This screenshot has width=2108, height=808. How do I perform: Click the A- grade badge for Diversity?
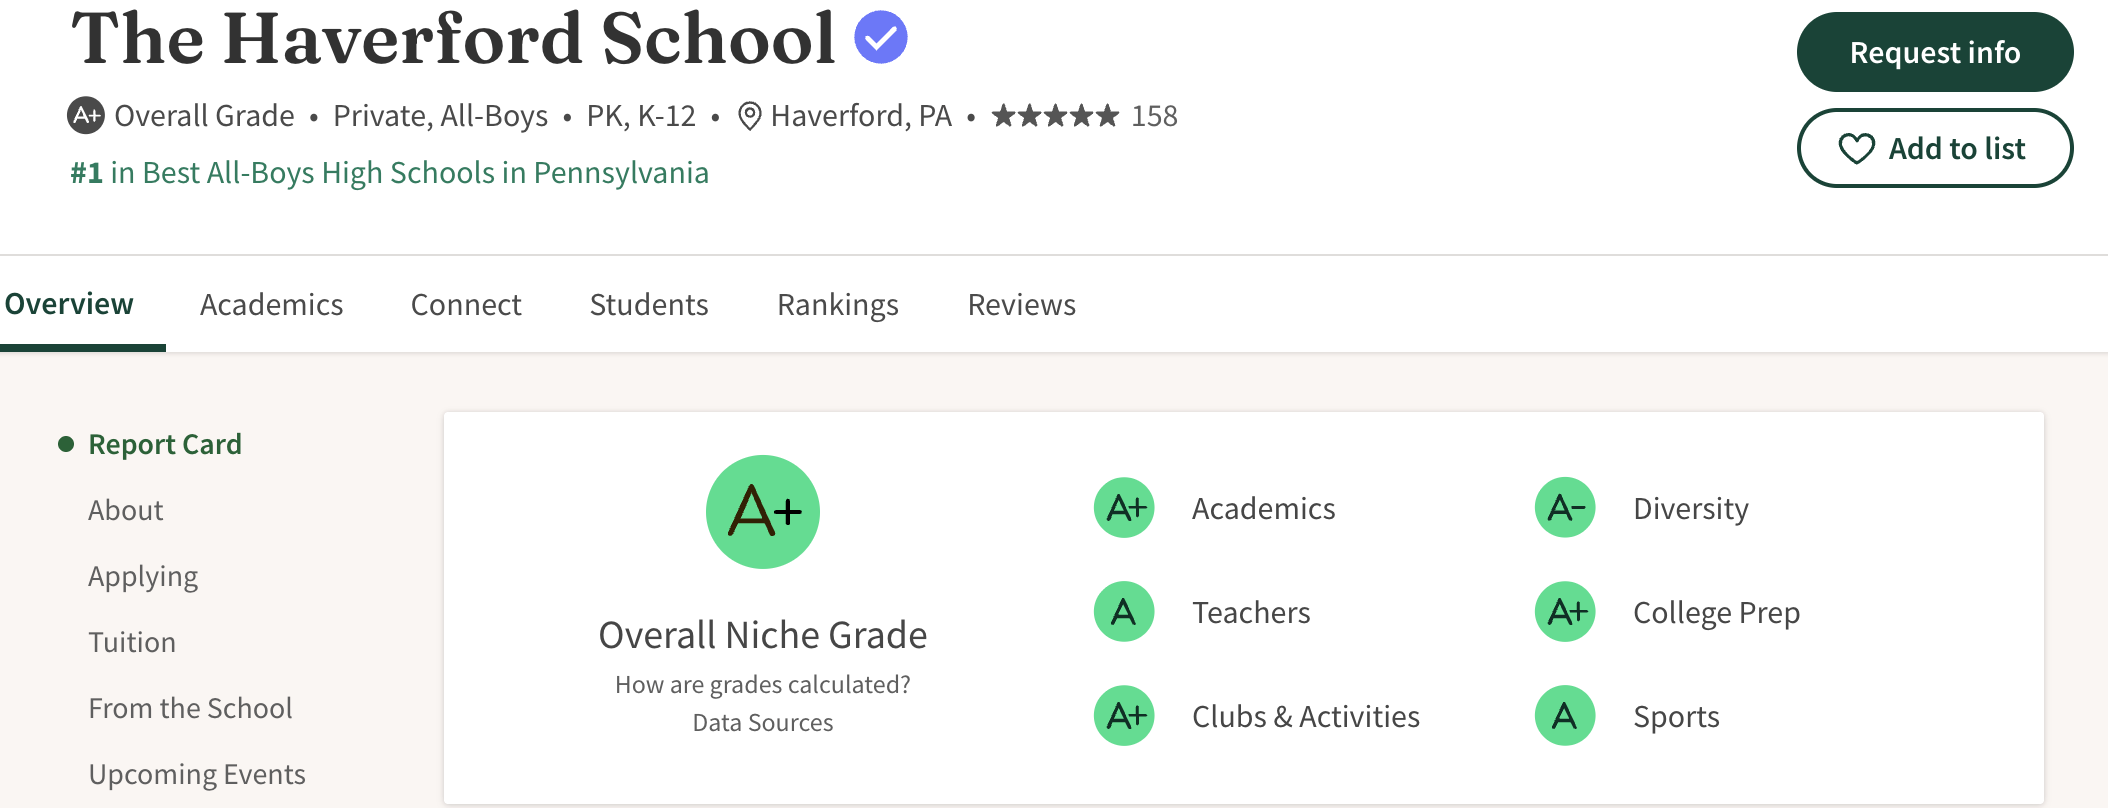point(1565,508)
